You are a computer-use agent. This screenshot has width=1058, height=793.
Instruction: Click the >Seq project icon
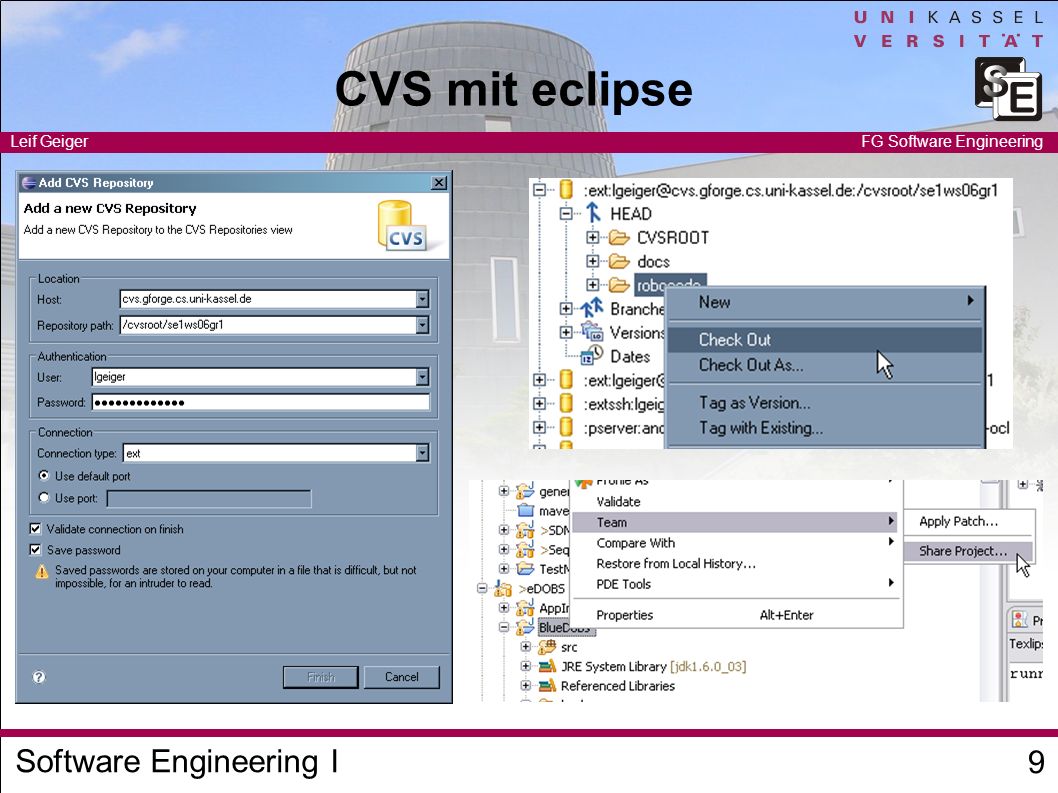(525, 550)
